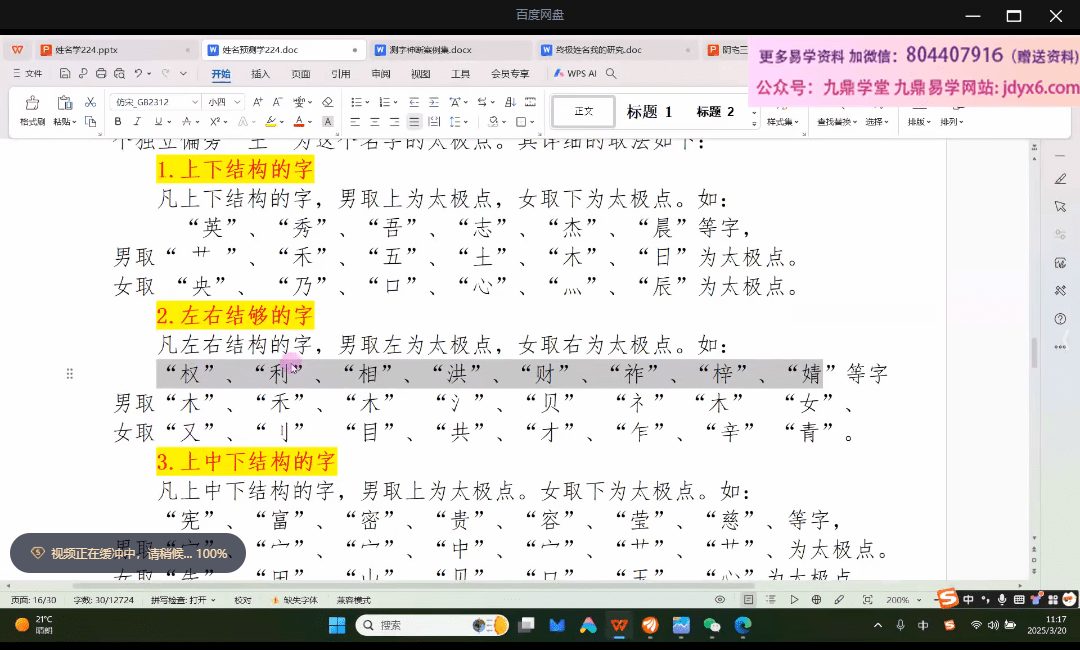Click the Center Align paragraph icon
This screenshot has width=1080, height=650.
[374, 122]
